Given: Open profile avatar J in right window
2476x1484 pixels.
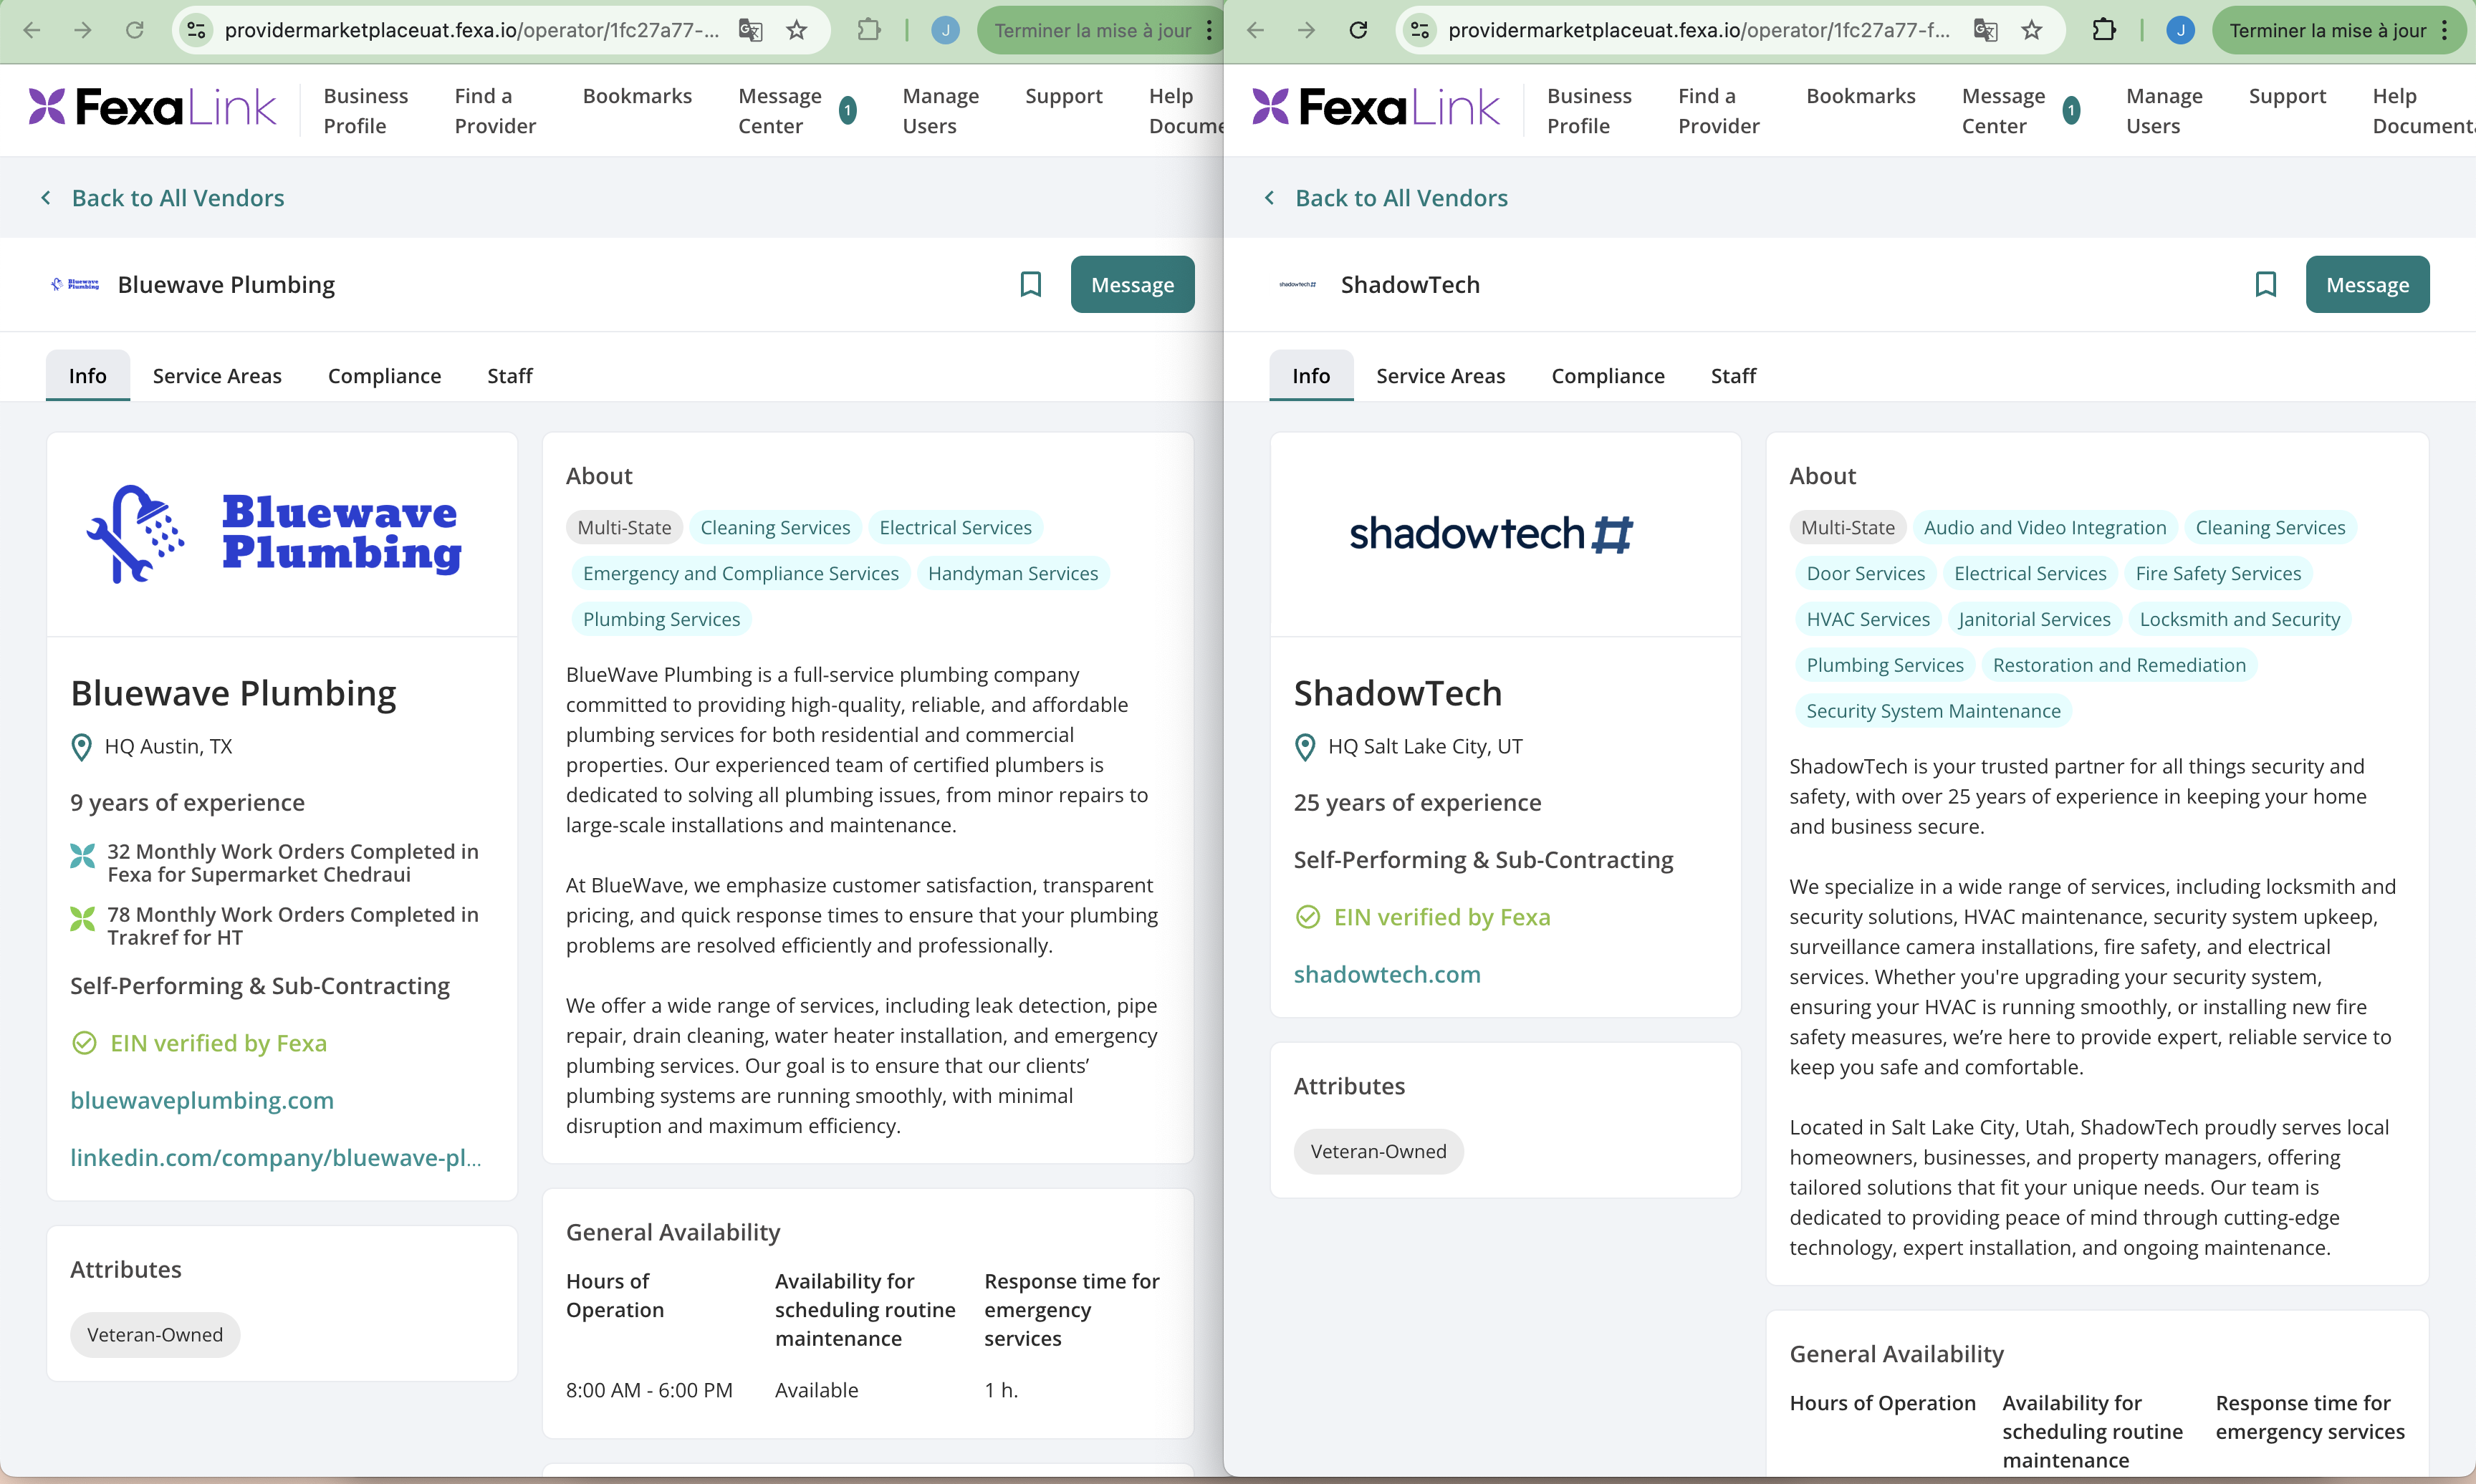Looking at the screenshot, I should click(2181, 30).
